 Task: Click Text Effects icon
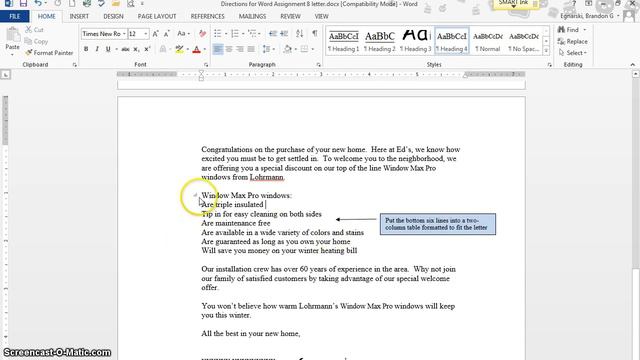163,49
